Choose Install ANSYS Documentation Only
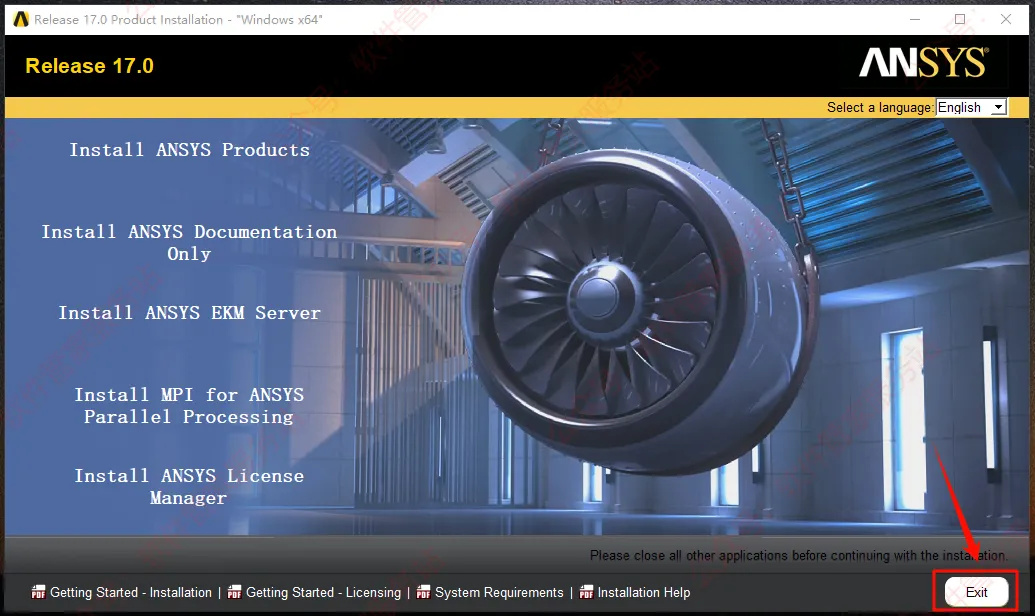The image size is (1035, 616). click(189, 242)
